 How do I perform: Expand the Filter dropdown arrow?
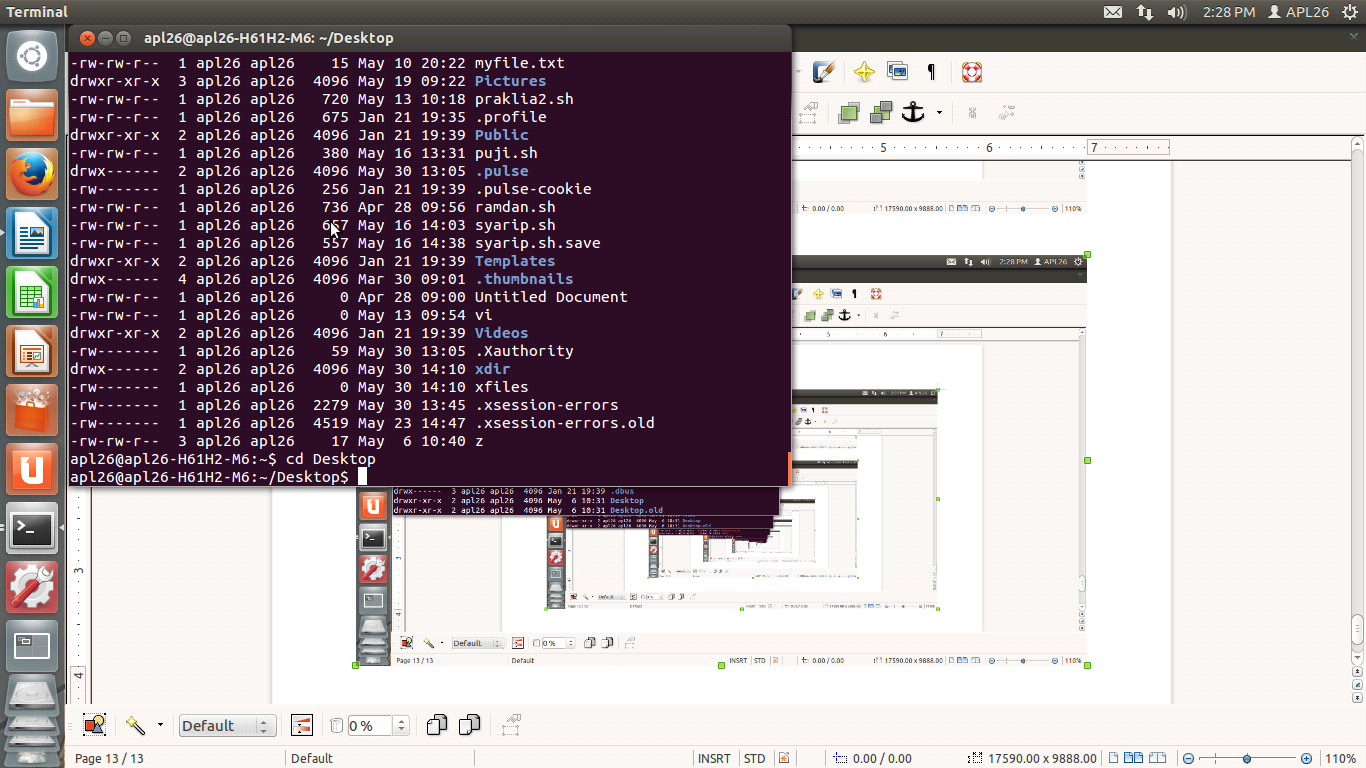(159, 725)
